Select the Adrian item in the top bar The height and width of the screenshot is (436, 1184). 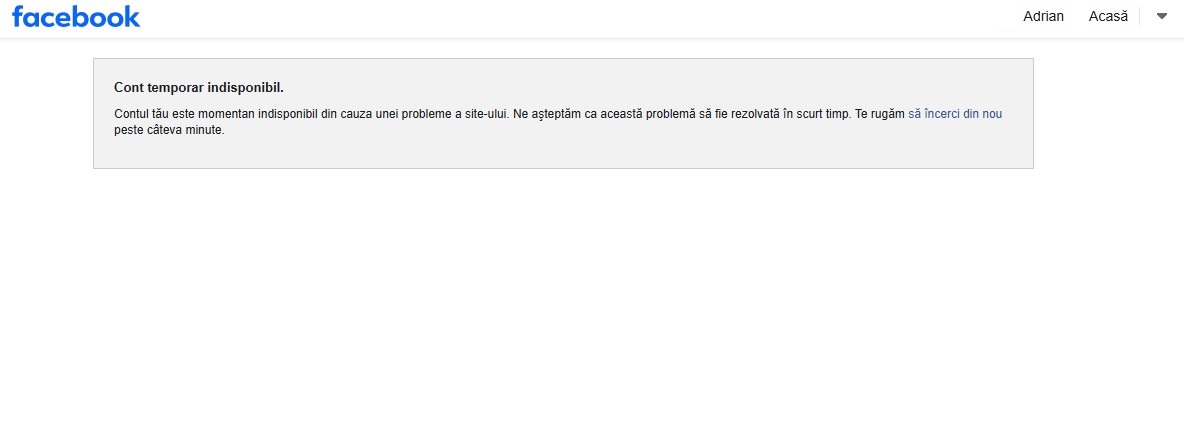[x=1043, y=16]
